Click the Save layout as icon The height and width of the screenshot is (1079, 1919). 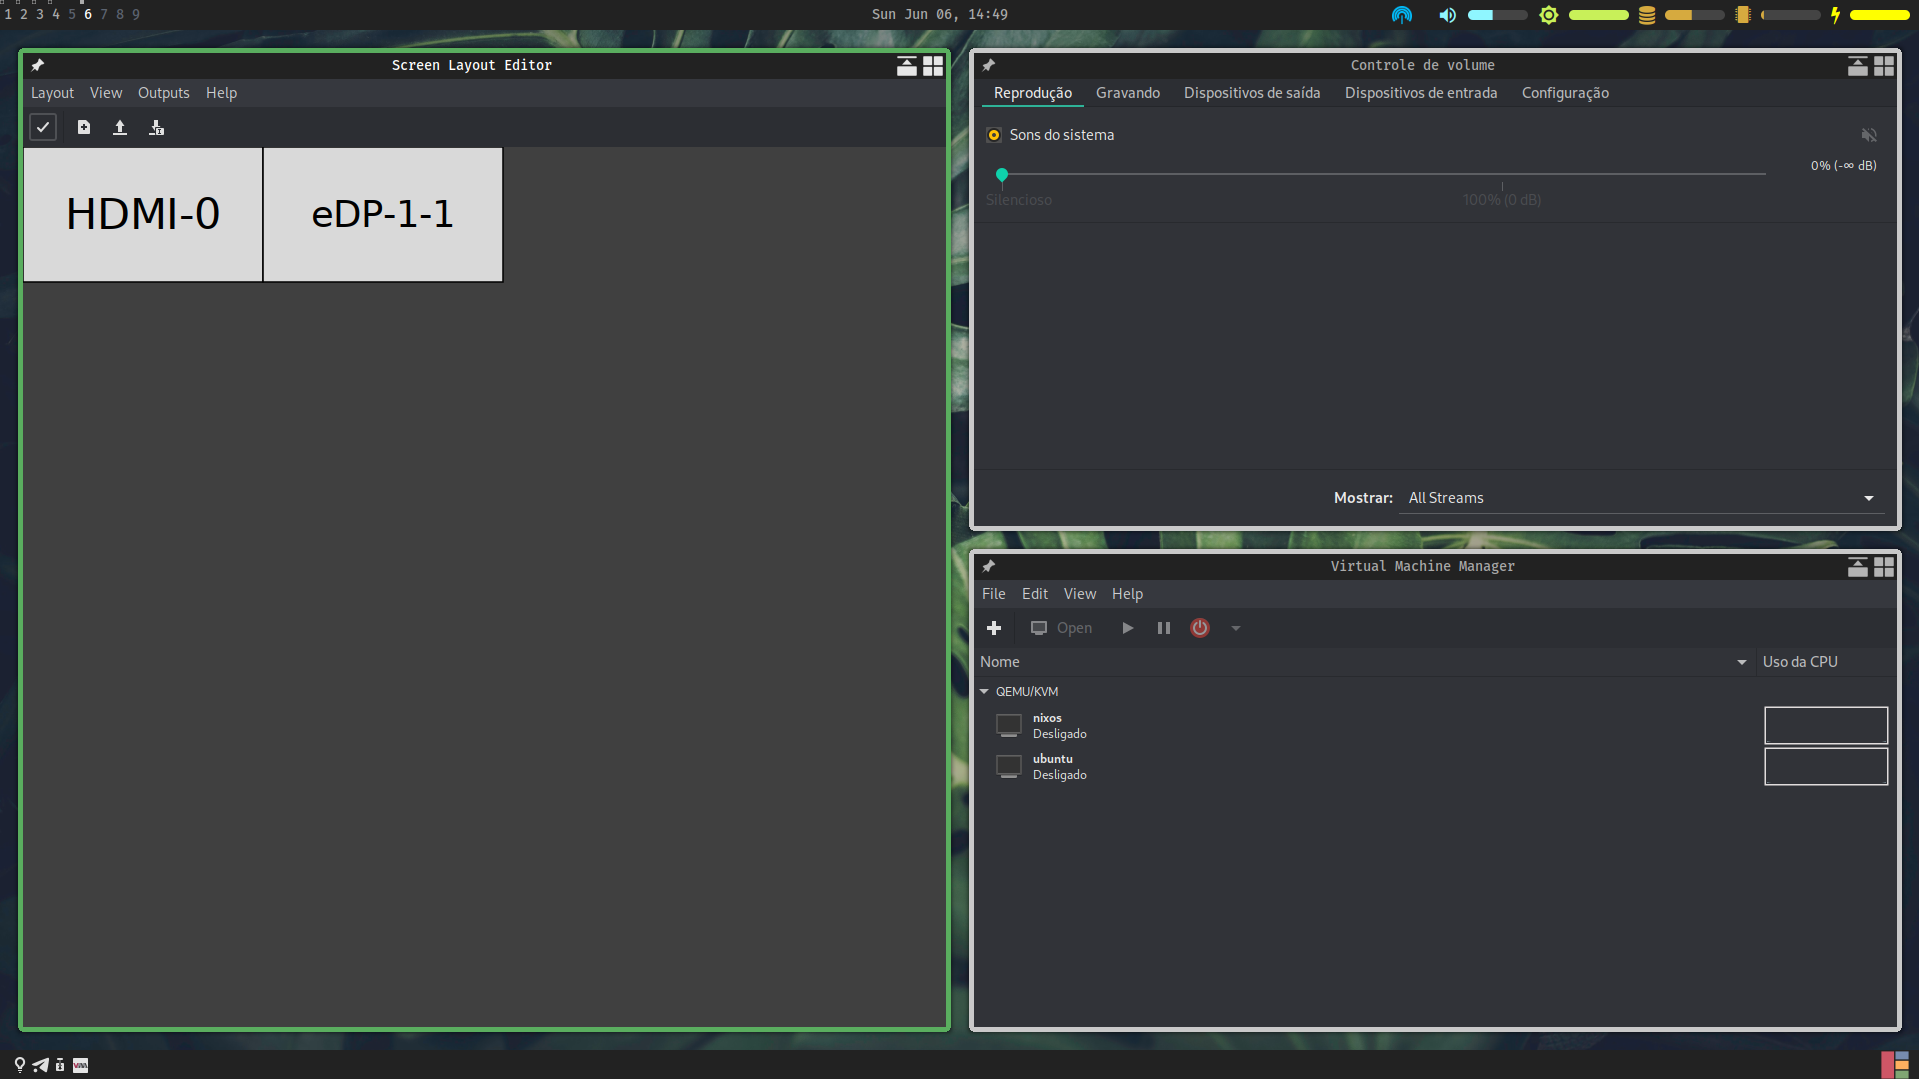[156, 127]
